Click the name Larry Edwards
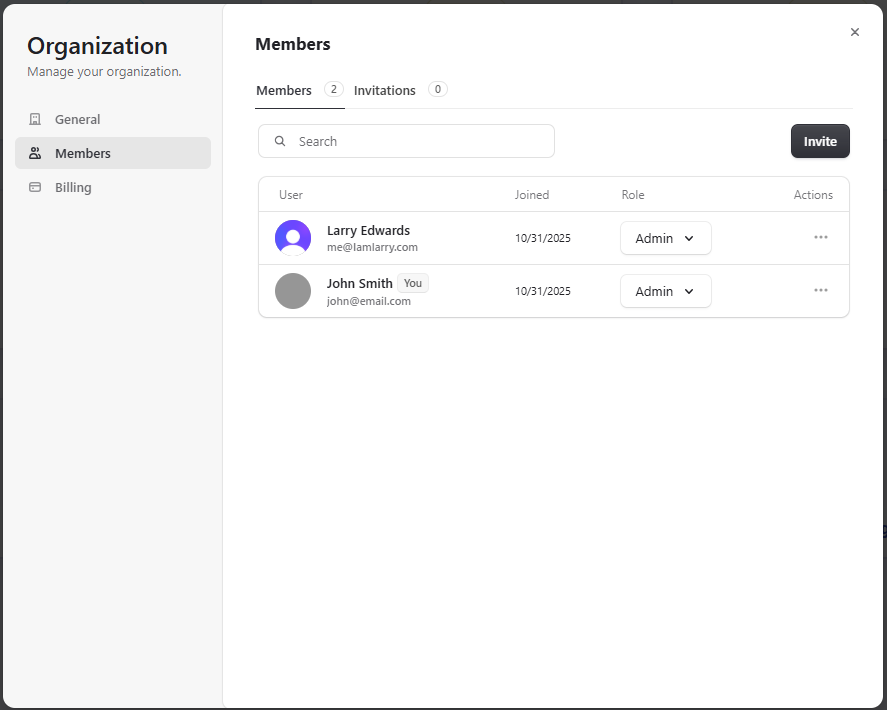Viewport: 887px width, 710px height. [368, 230]
